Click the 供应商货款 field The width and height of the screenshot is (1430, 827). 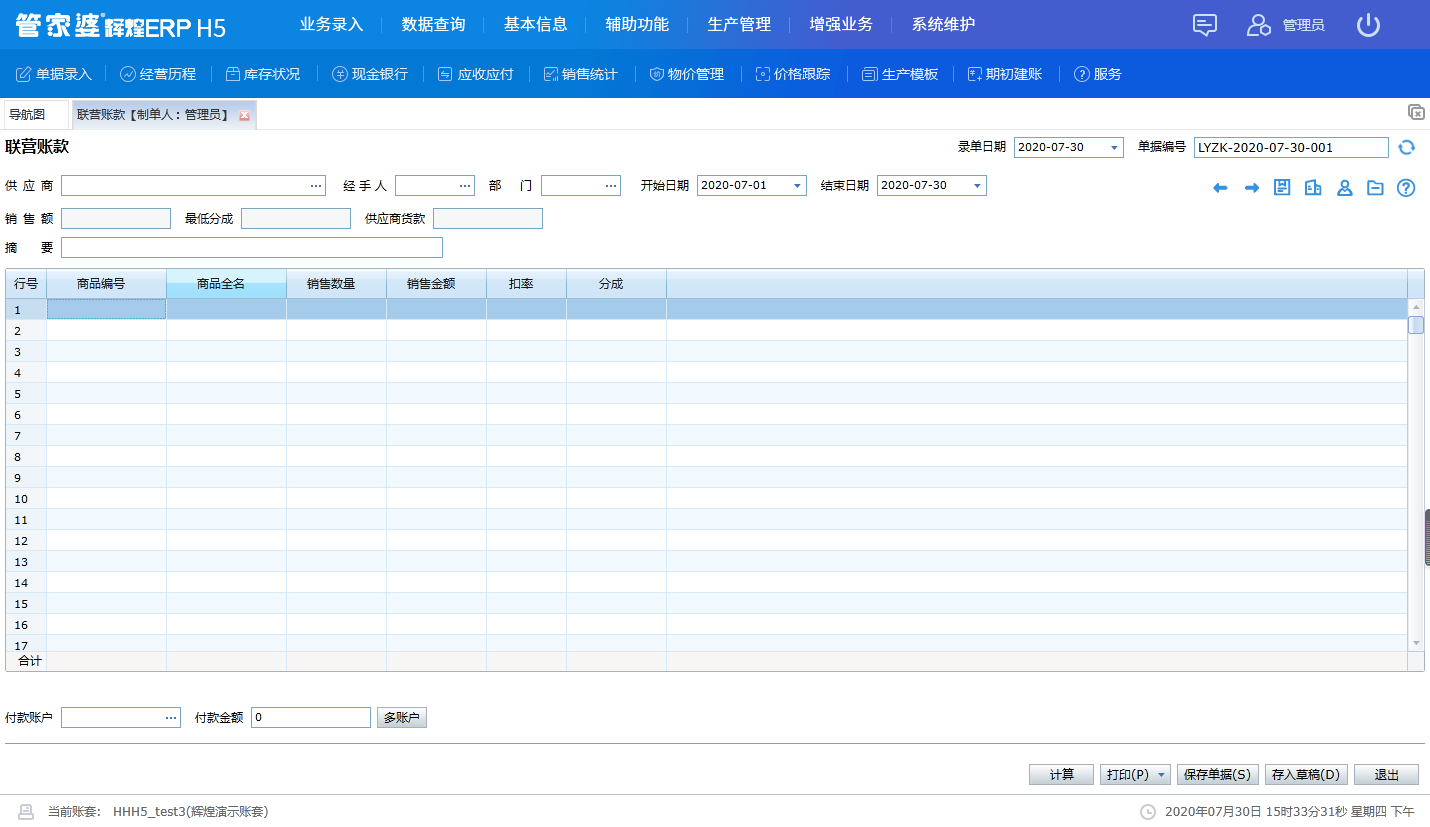(488, 219)
